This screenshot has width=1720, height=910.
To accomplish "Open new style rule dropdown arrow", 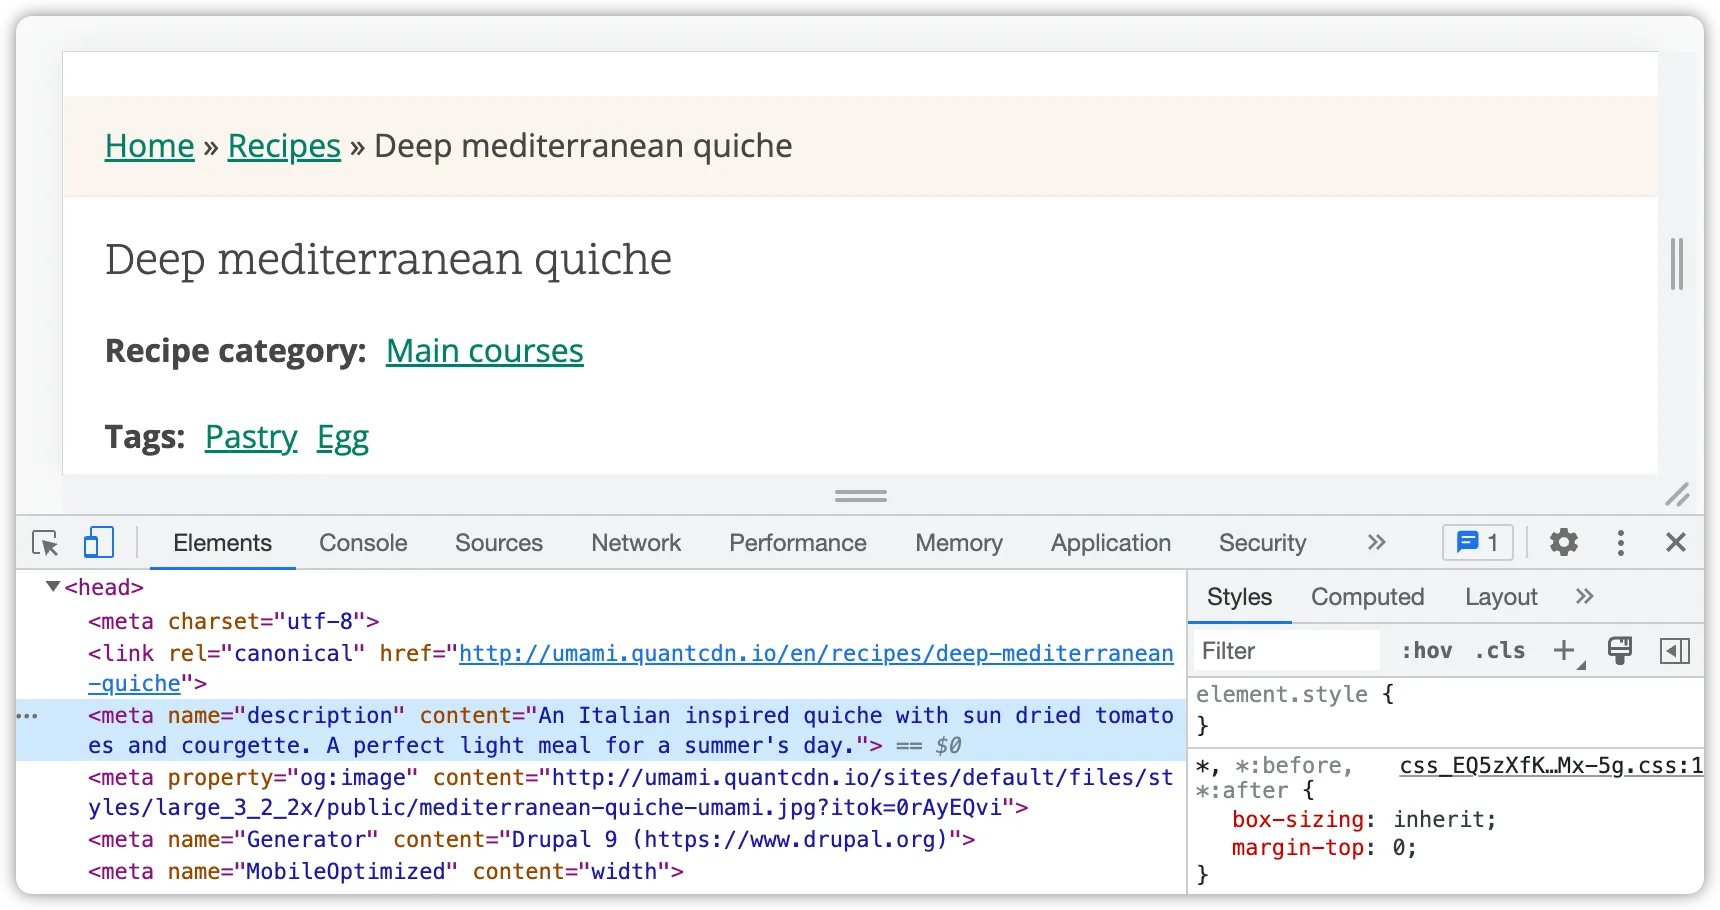I will [x=1579, y=662].
